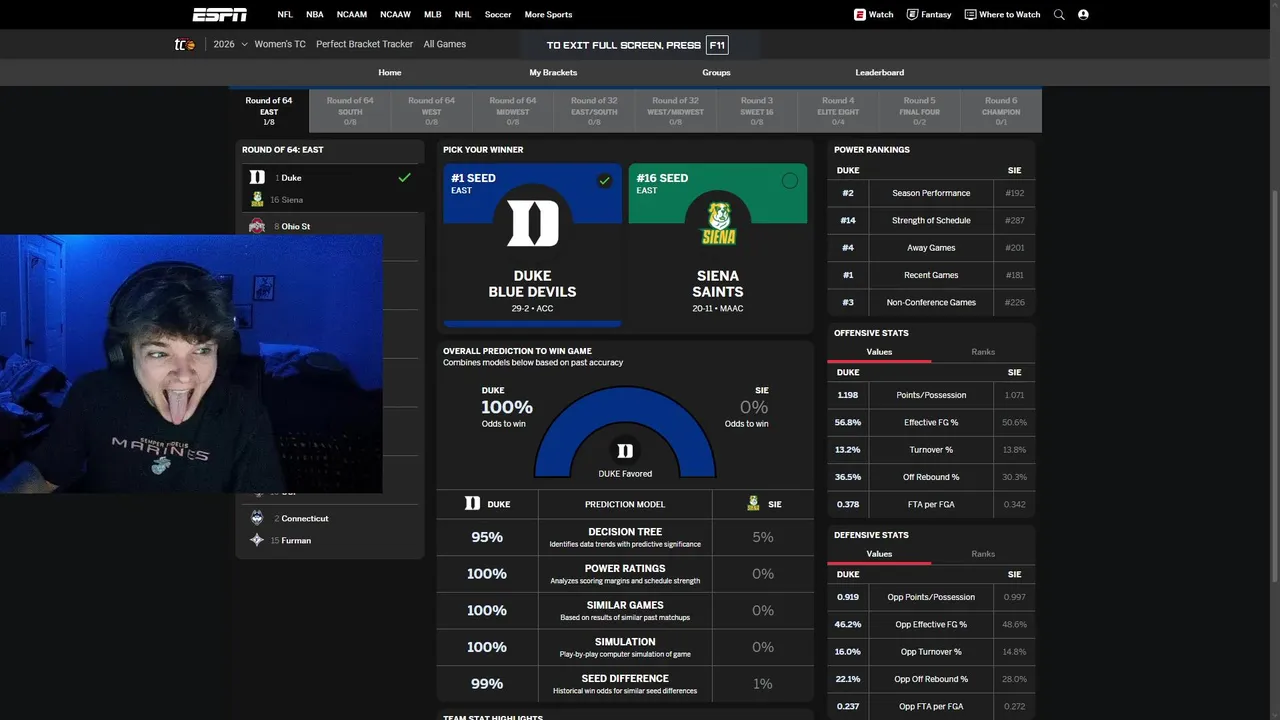Expand the More Sports menu
This screenshot has width=1280, height=720.
548,14
